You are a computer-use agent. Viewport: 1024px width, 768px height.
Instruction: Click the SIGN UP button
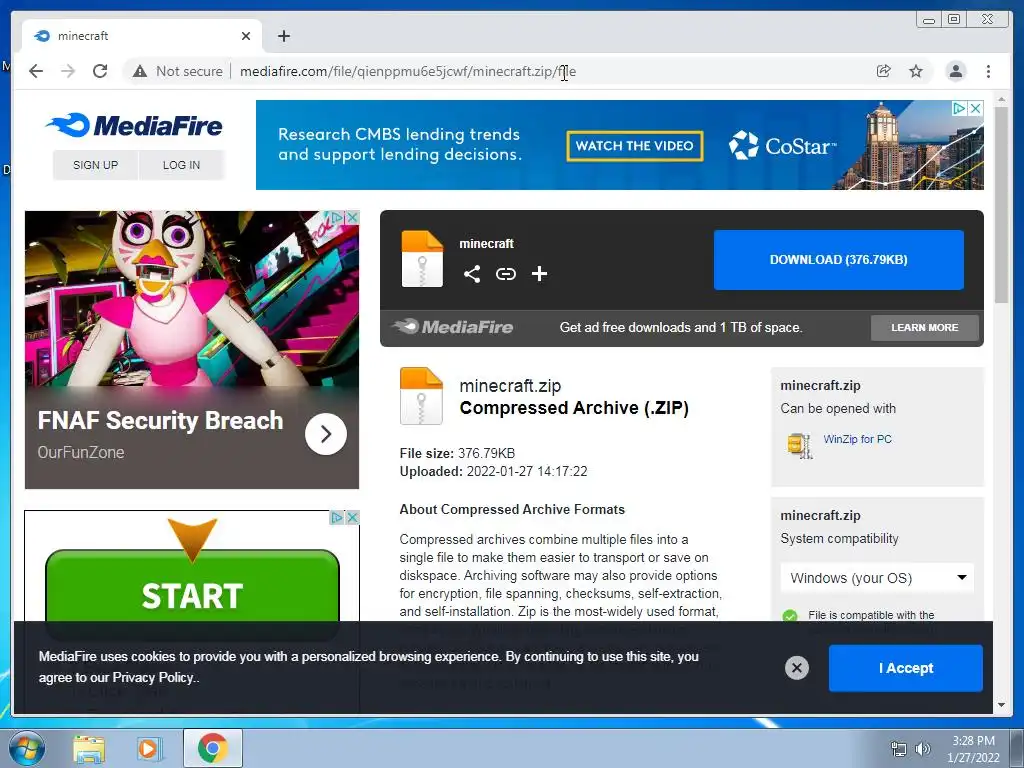point(95,165)
